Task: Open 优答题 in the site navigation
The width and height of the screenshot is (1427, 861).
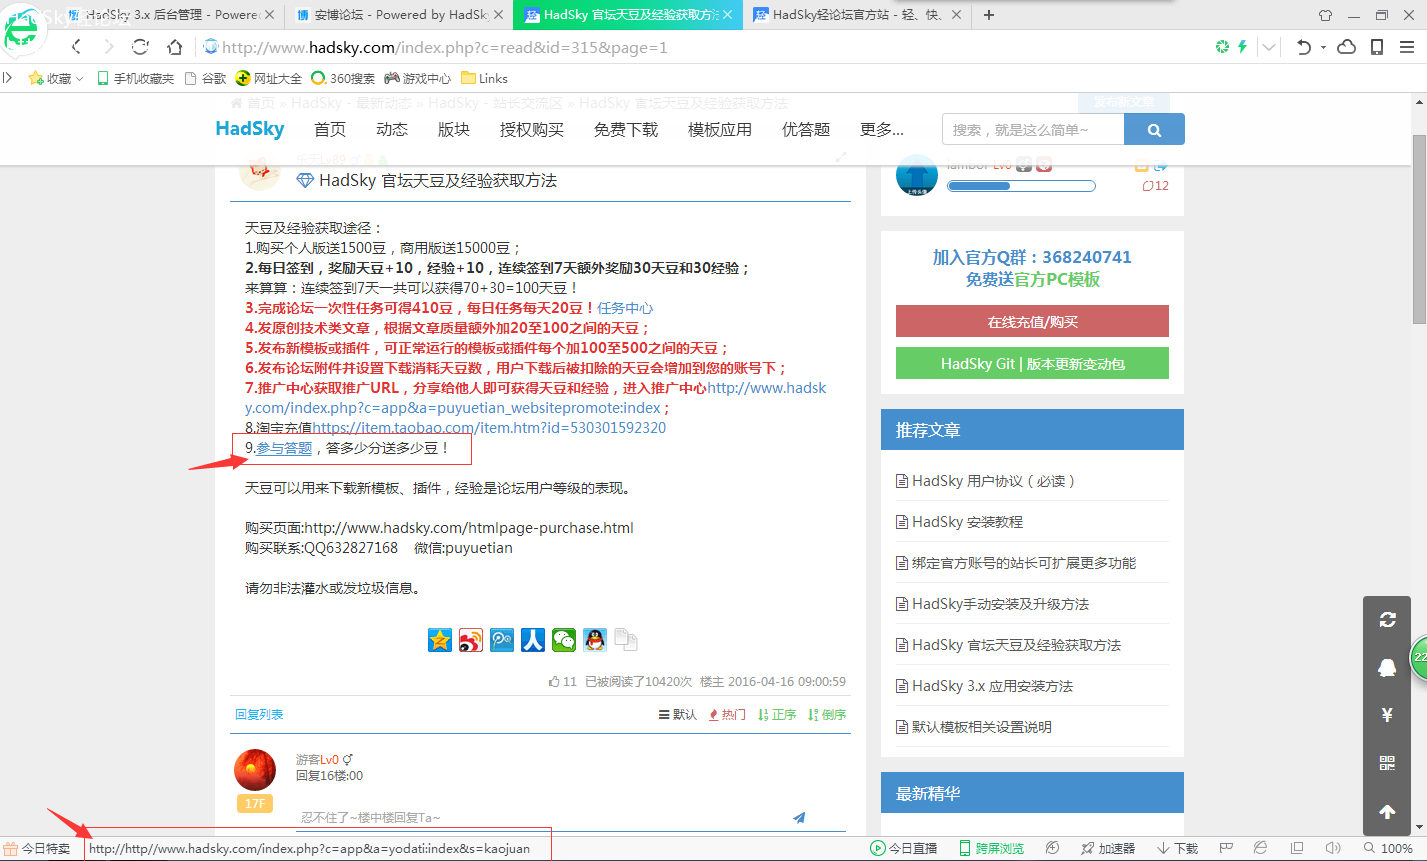Action: click(x=806, y=129)
